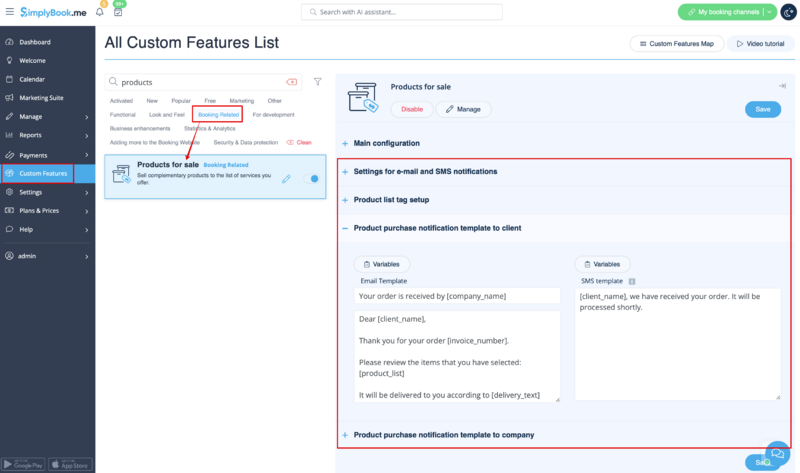Toggle Products for sale feature switch
The width and height of the screenshot is (800, 473).
pyautogui.click(x=311, y=179)
